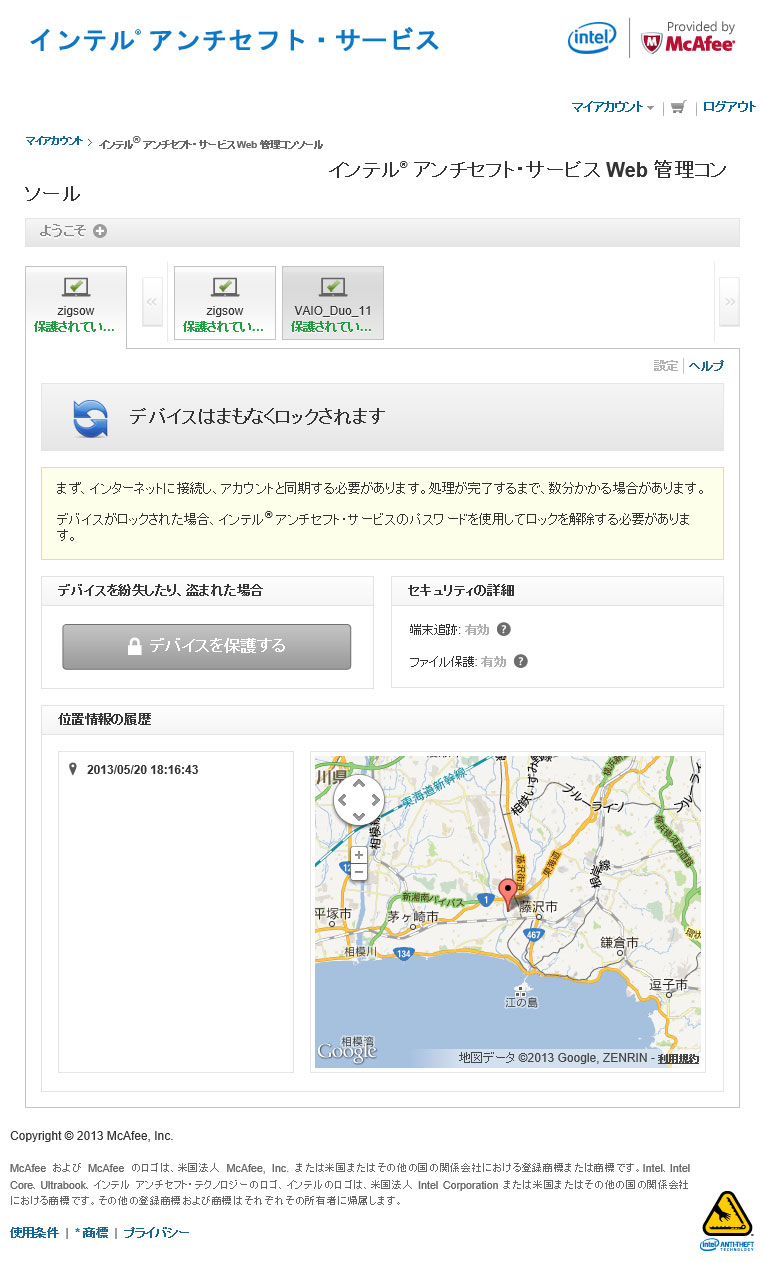Click 鎌倉市 label on the map
This screenshot has height=1263, width=765.
click(x=619, y=943)
